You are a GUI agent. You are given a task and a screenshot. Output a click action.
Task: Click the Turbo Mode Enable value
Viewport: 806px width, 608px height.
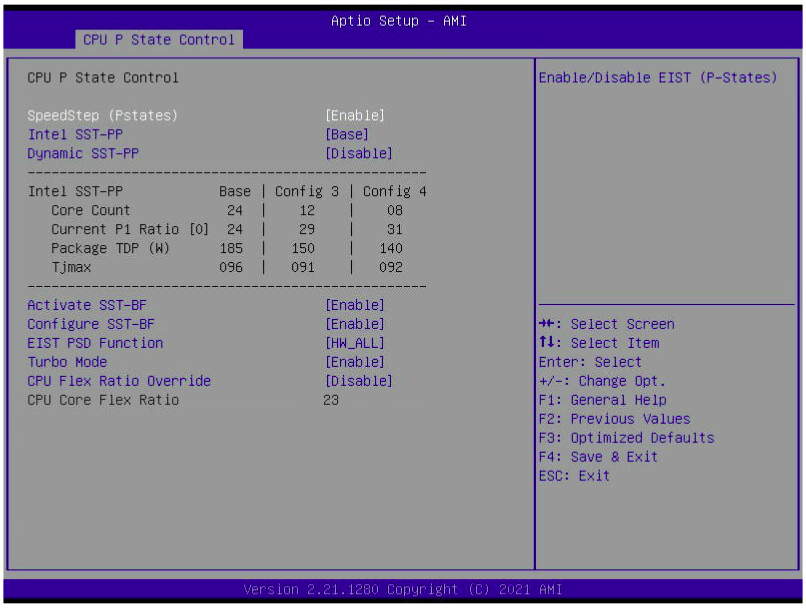pos(355,362)
